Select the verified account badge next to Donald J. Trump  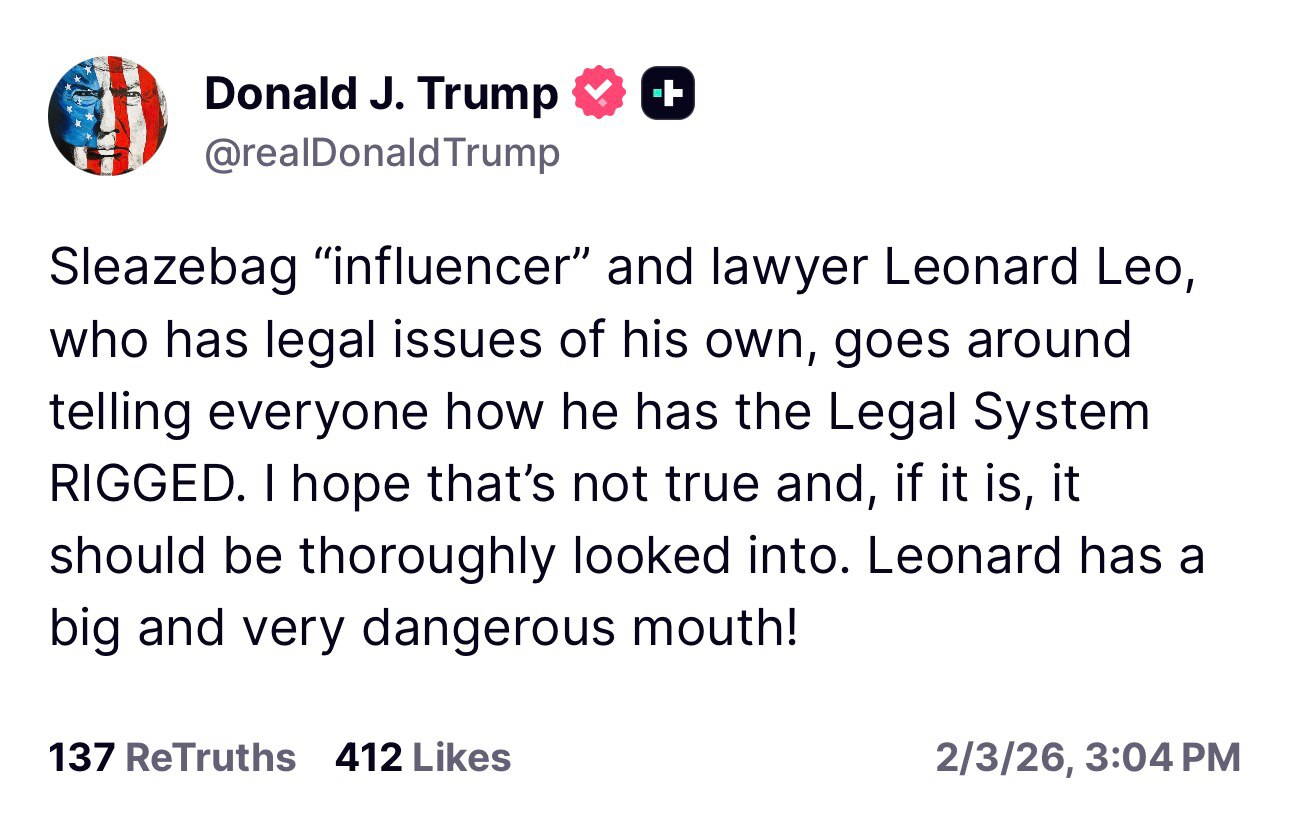(x=597, y=91)
